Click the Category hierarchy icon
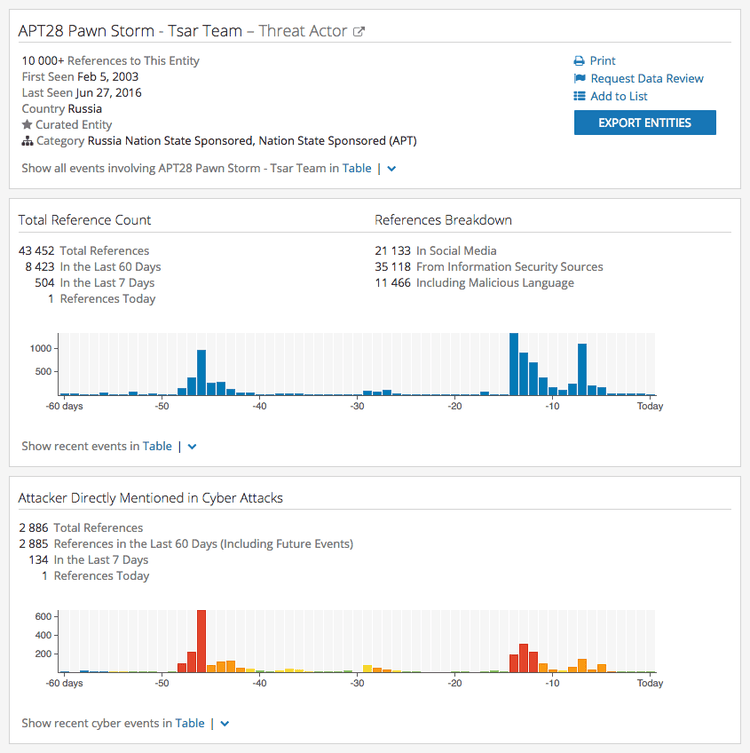This screenshot has width=750, height=753. click(27, 141)
